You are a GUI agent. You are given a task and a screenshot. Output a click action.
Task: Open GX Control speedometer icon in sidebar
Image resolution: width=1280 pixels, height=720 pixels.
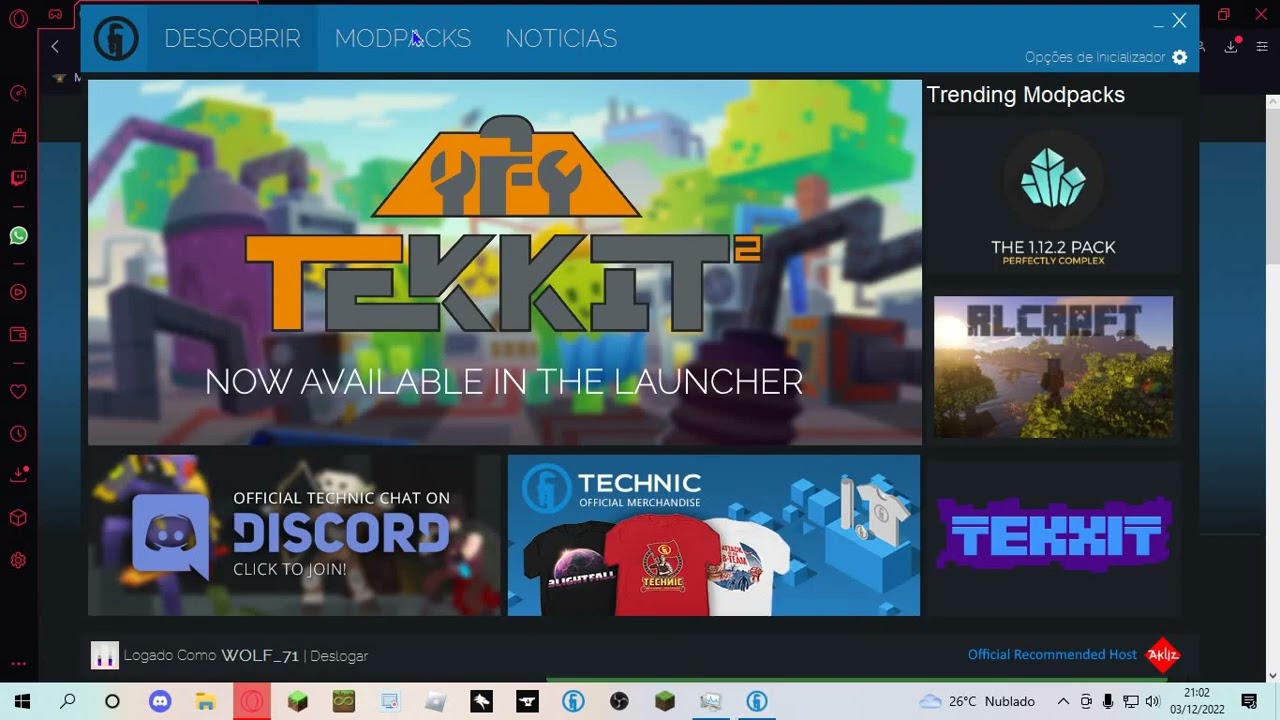point(18,93)
